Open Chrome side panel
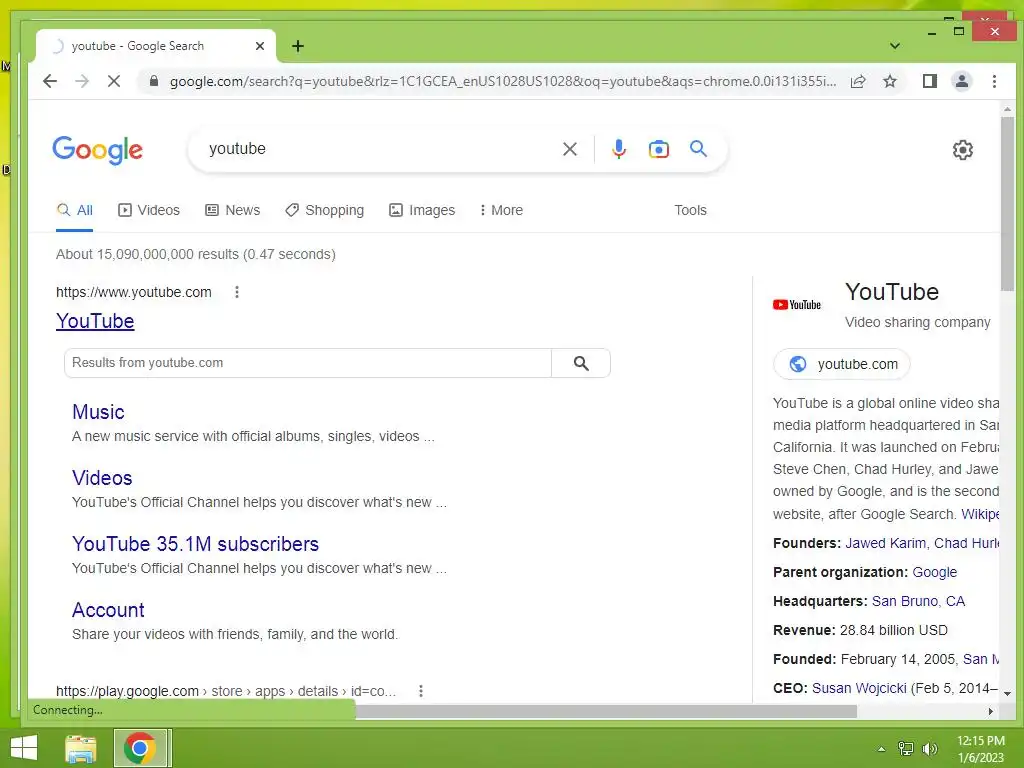 [x=929, y=81]
